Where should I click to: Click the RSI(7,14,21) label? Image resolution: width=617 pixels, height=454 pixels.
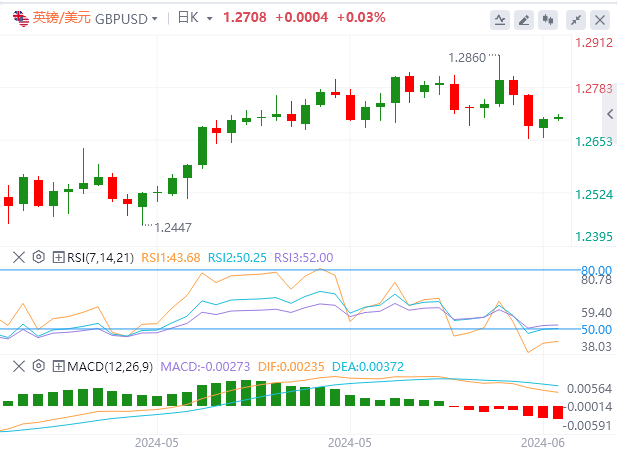pyautogui.click(x=101, y=258)
